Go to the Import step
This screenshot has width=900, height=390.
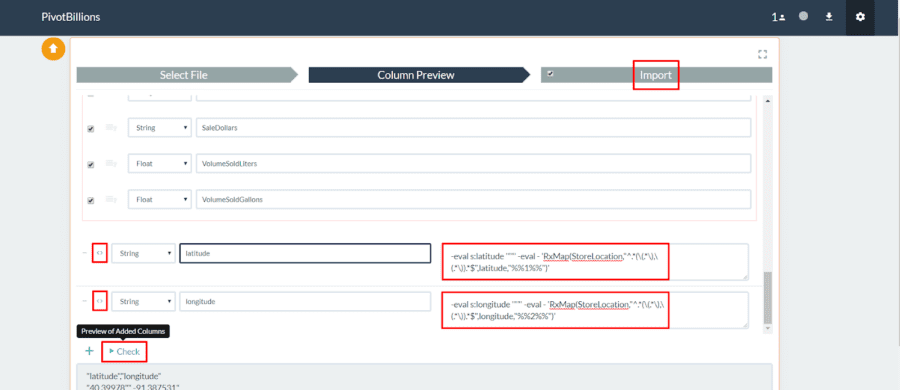(656, 75)
